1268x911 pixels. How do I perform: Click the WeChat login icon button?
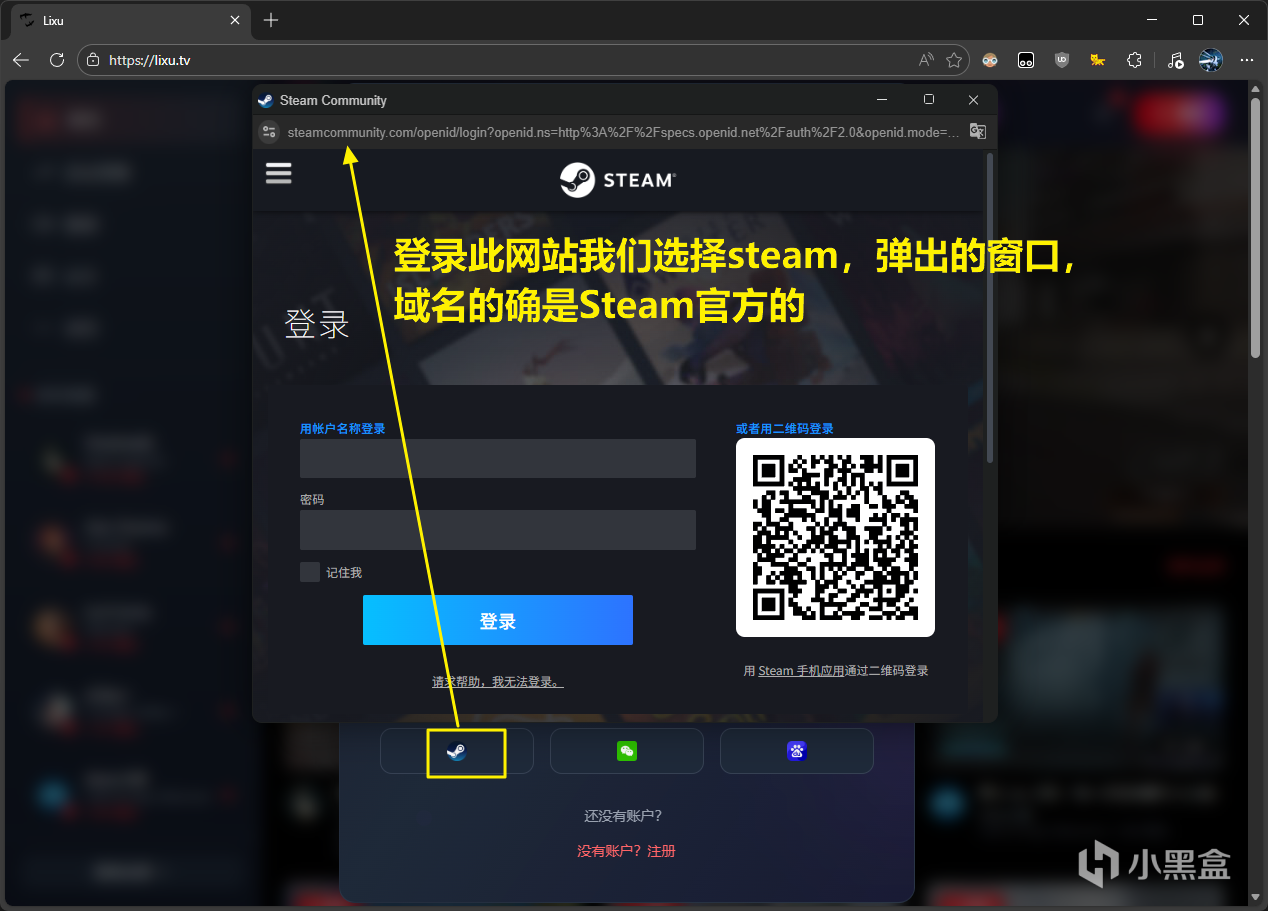coord(626,751)
